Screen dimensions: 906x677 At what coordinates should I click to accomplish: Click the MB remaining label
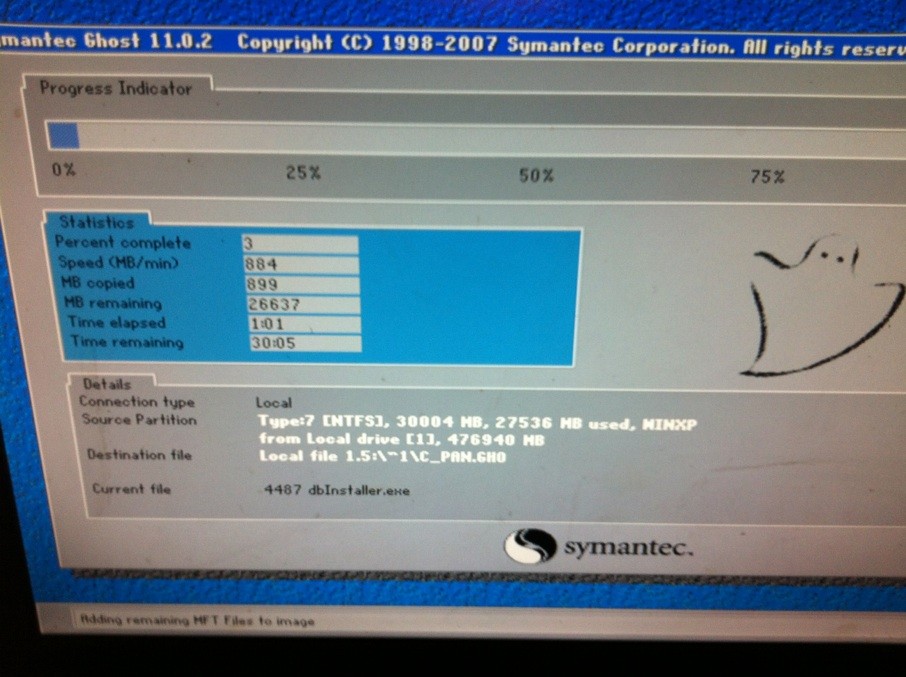click(x=113, y=303)
